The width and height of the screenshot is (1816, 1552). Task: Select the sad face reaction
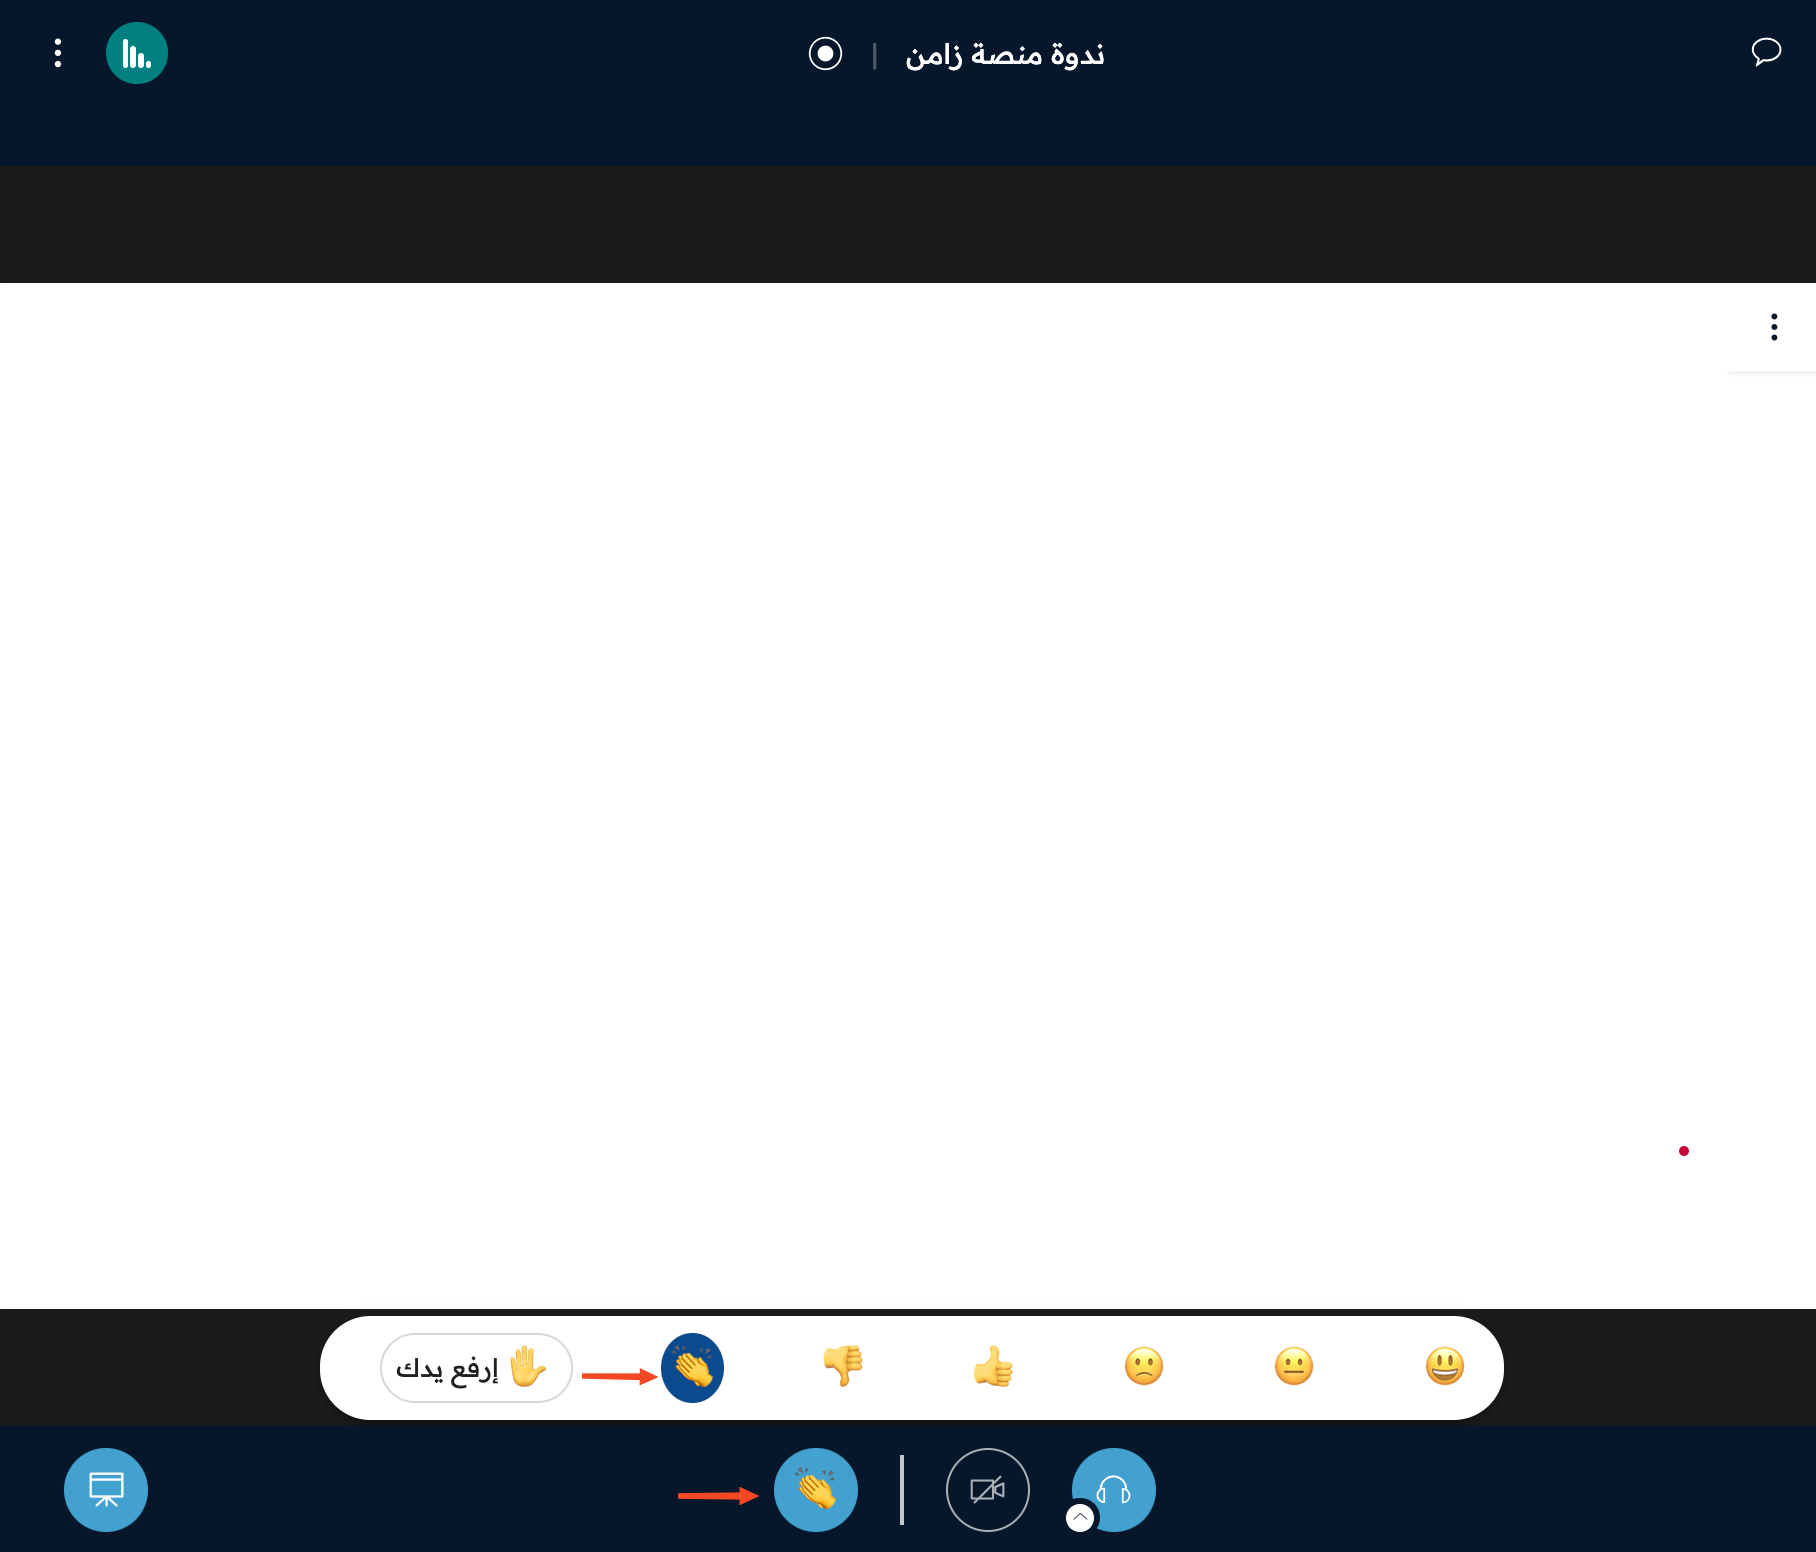tap(1144, 1366)
